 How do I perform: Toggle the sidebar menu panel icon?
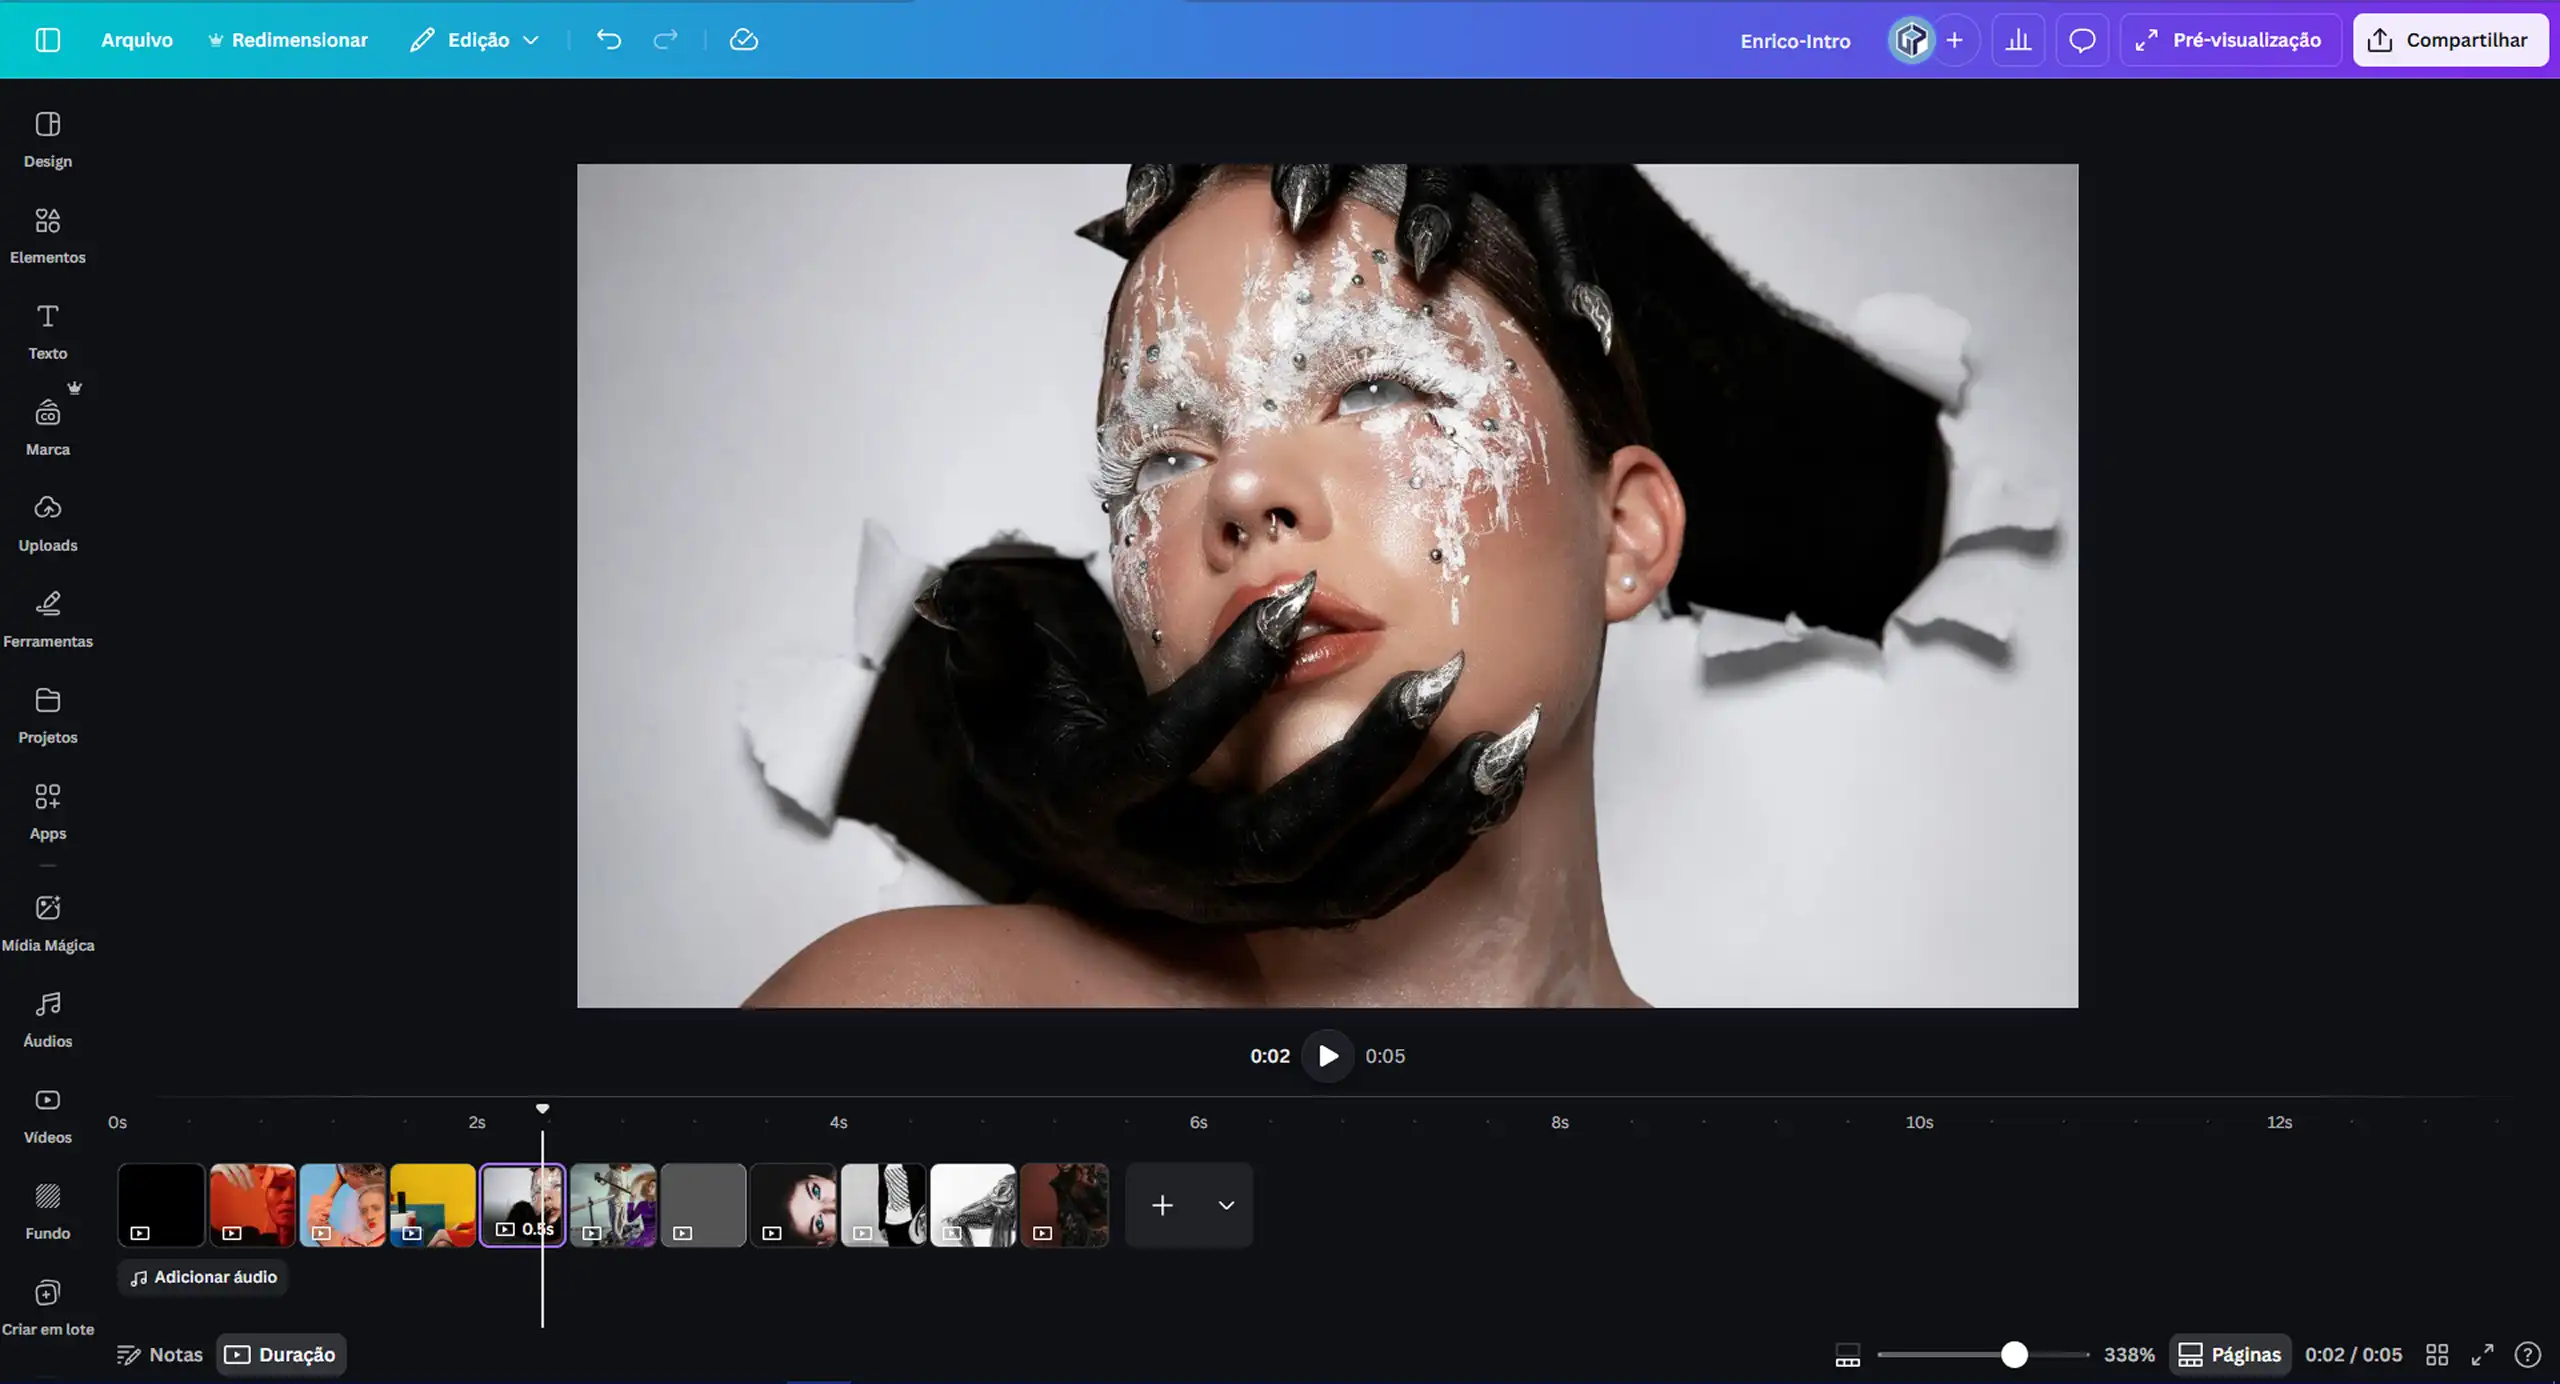(48, 40)
